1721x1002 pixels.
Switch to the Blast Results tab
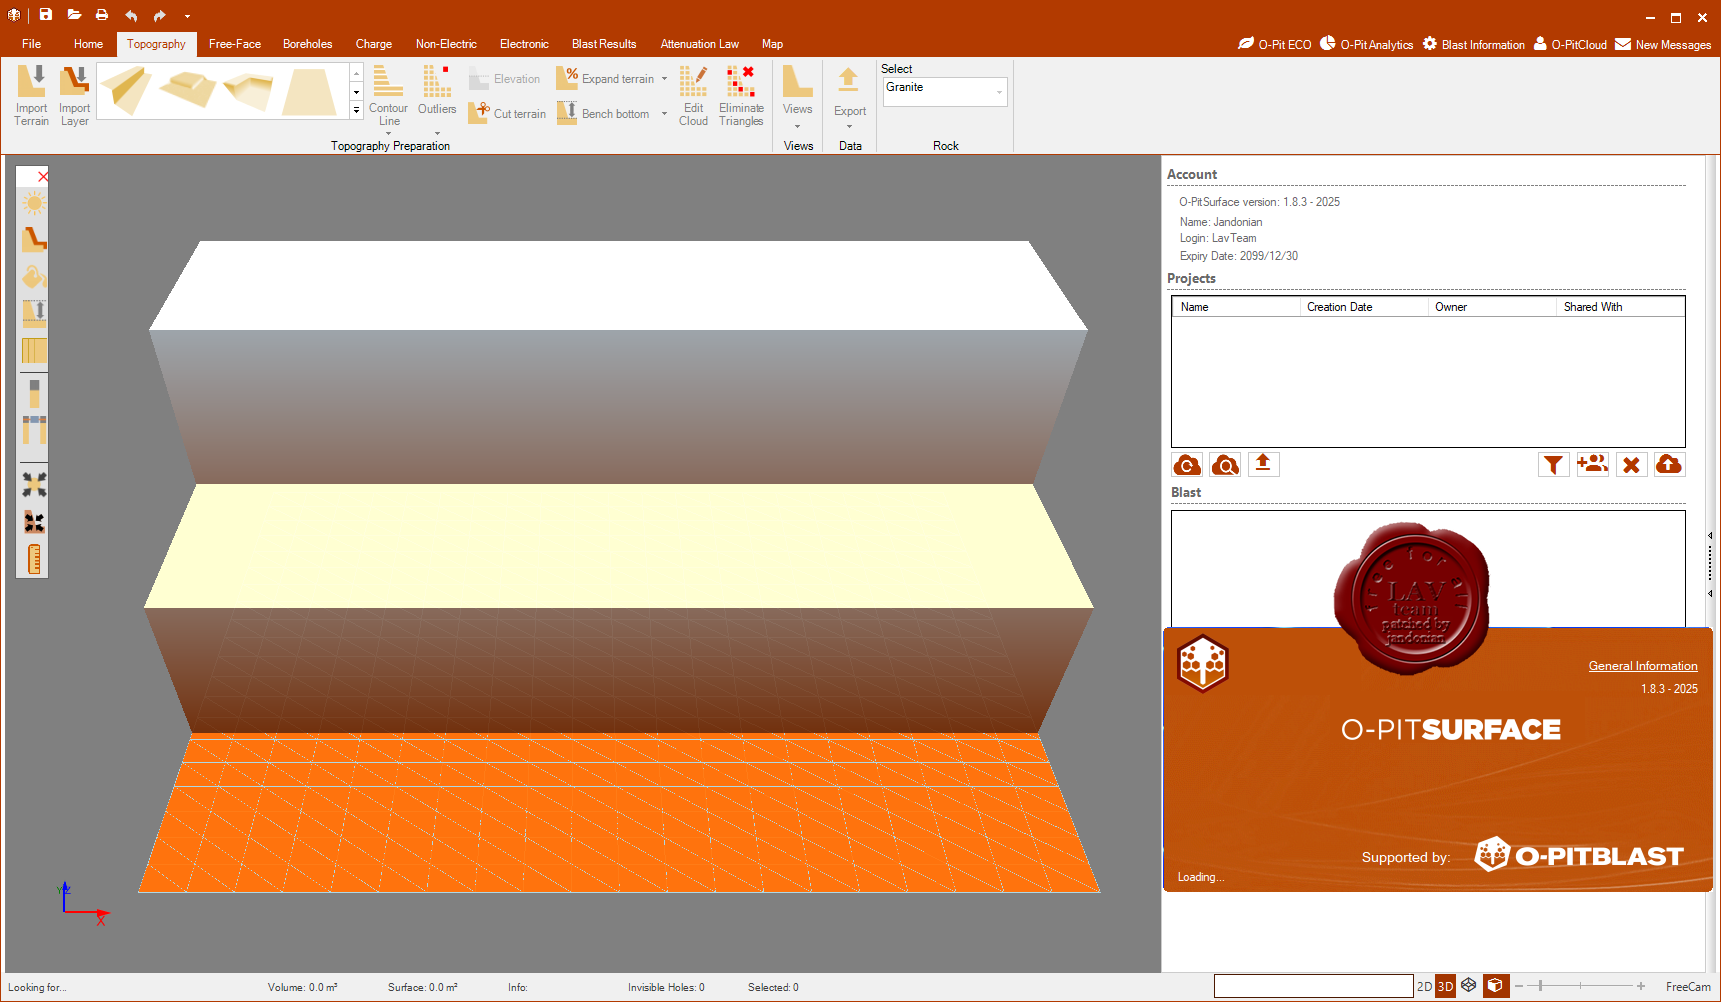point(604,44)
